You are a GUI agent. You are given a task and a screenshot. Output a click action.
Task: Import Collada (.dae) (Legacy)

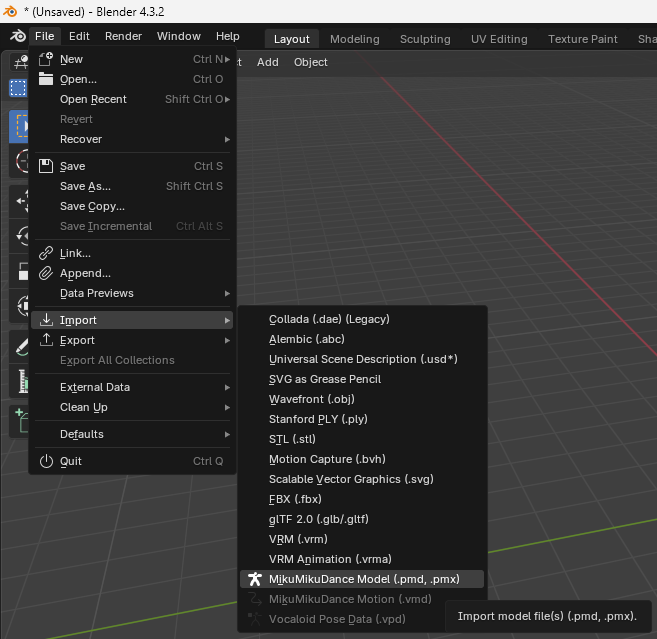[362, 319]
